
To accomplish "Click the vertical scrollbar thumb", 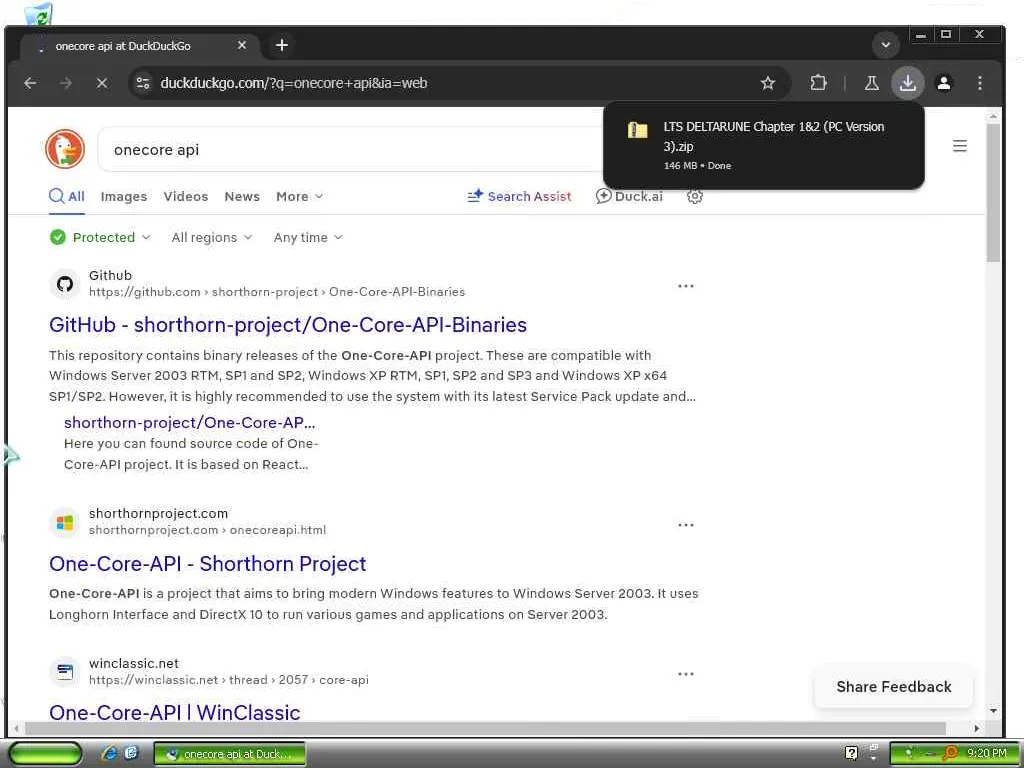I will [x=993, y=192].
